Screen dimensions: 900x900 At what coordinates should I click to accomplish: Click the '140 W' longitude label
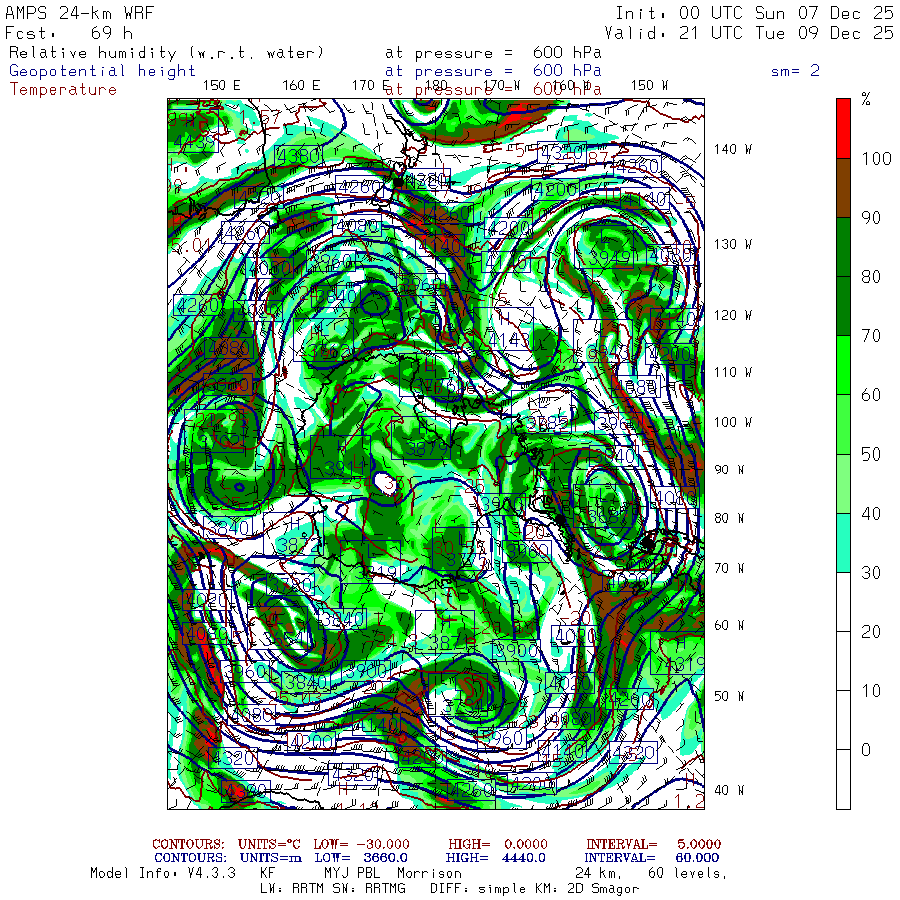732,149
